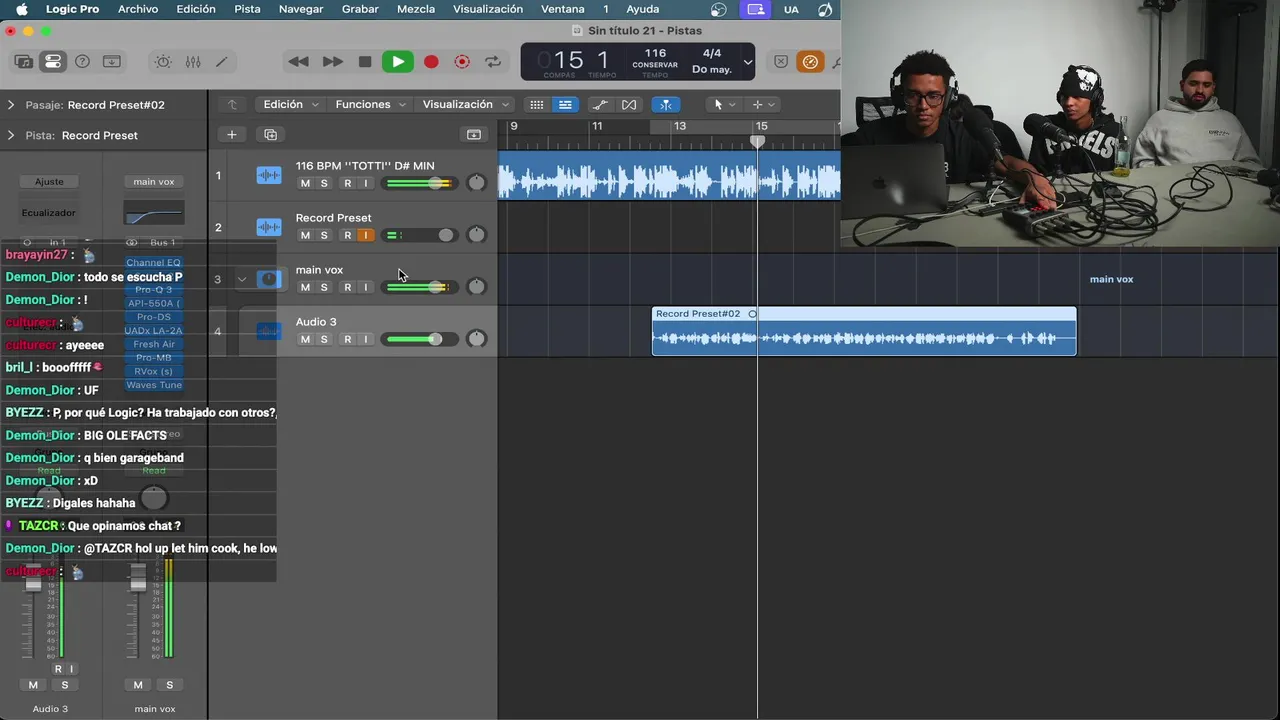Solo the main vox track

coord(324,287)
